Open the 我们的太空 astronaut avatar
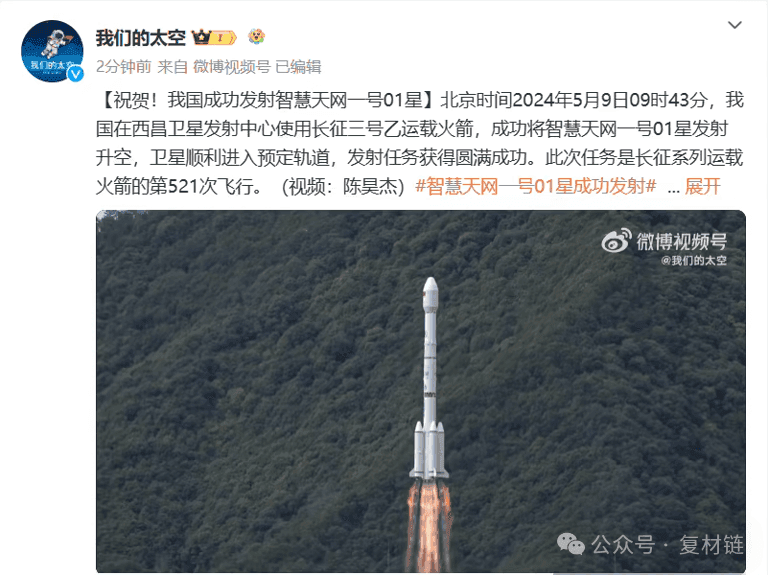 click(52, 51)
